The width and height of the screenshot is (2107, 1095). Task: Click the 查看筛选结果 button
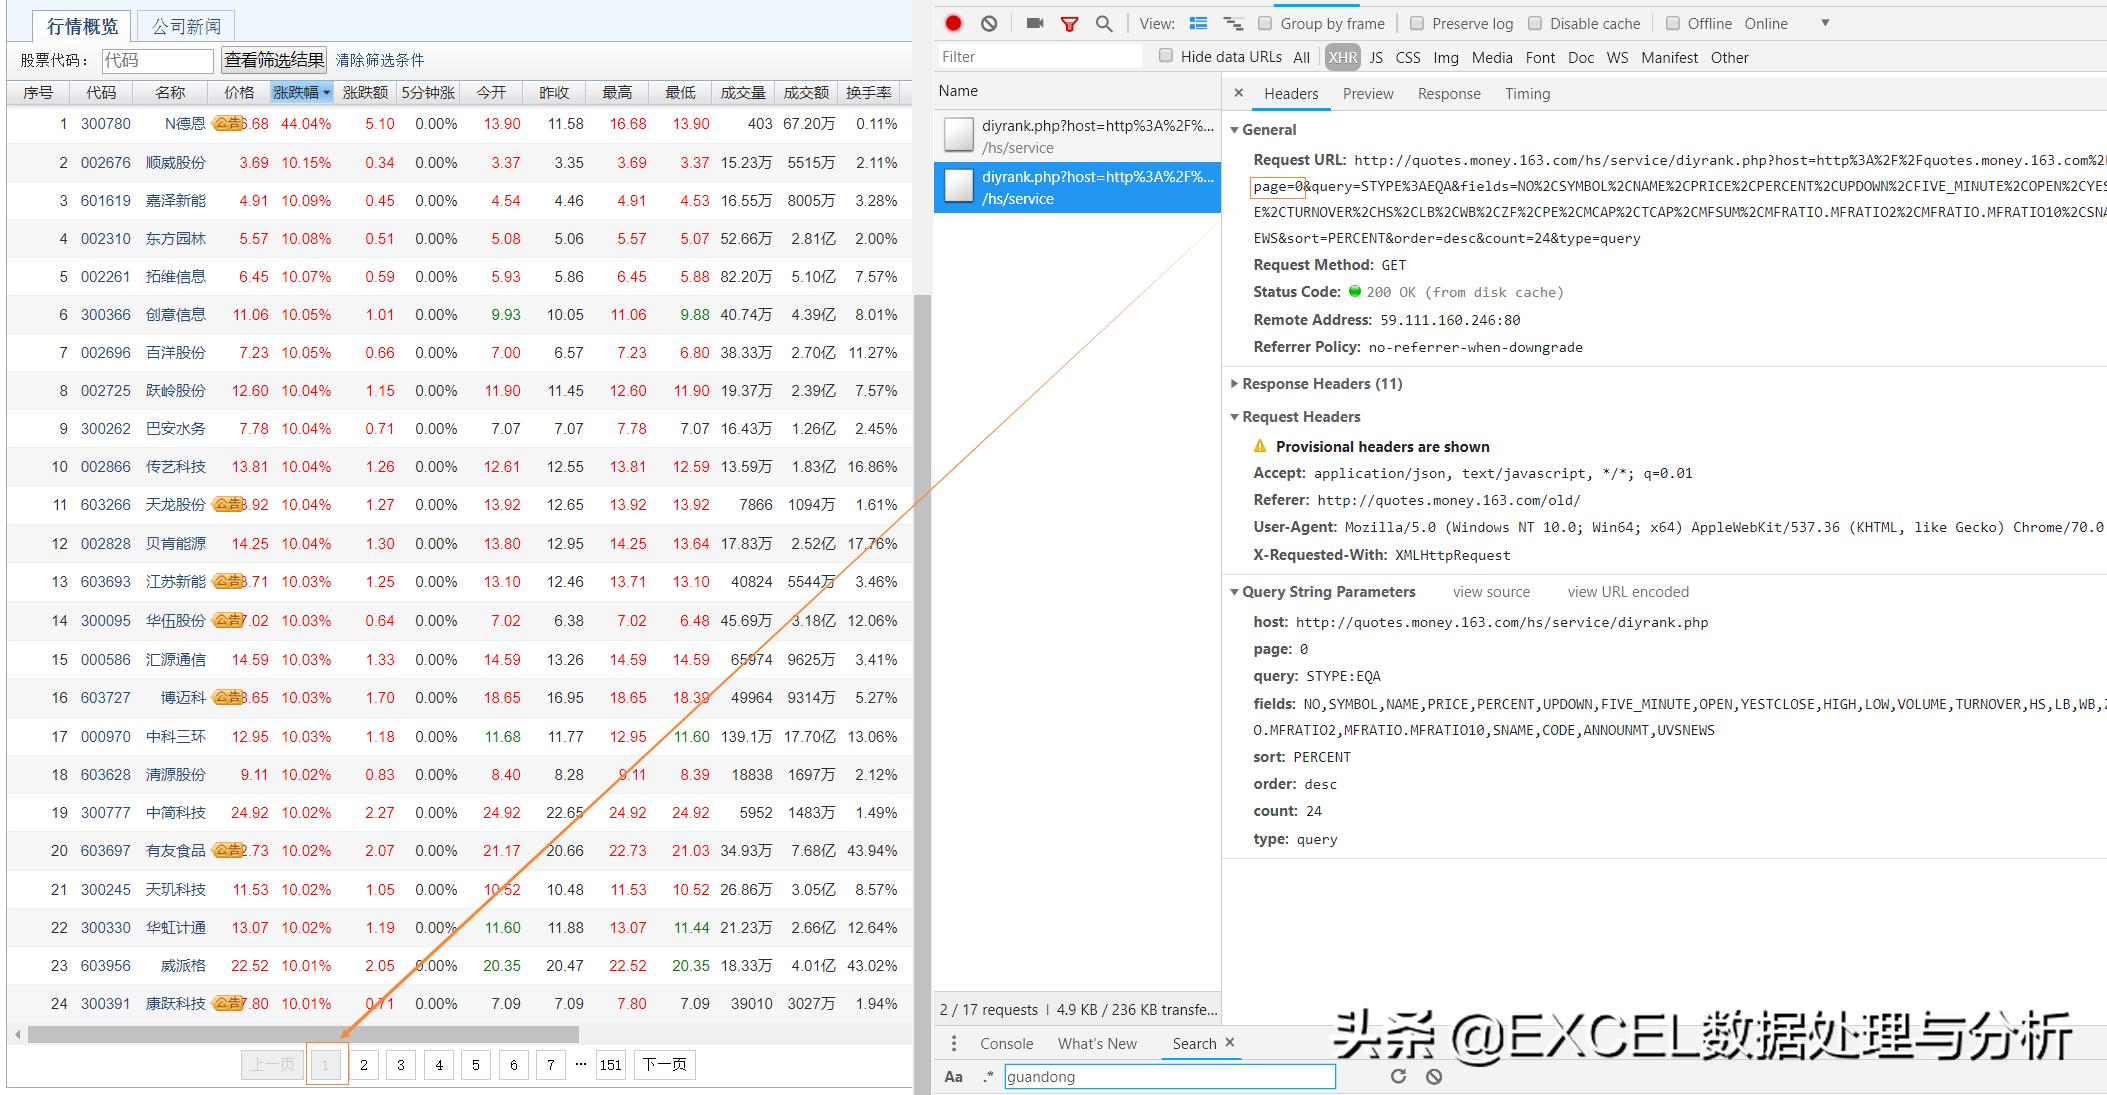click(274, 60)
